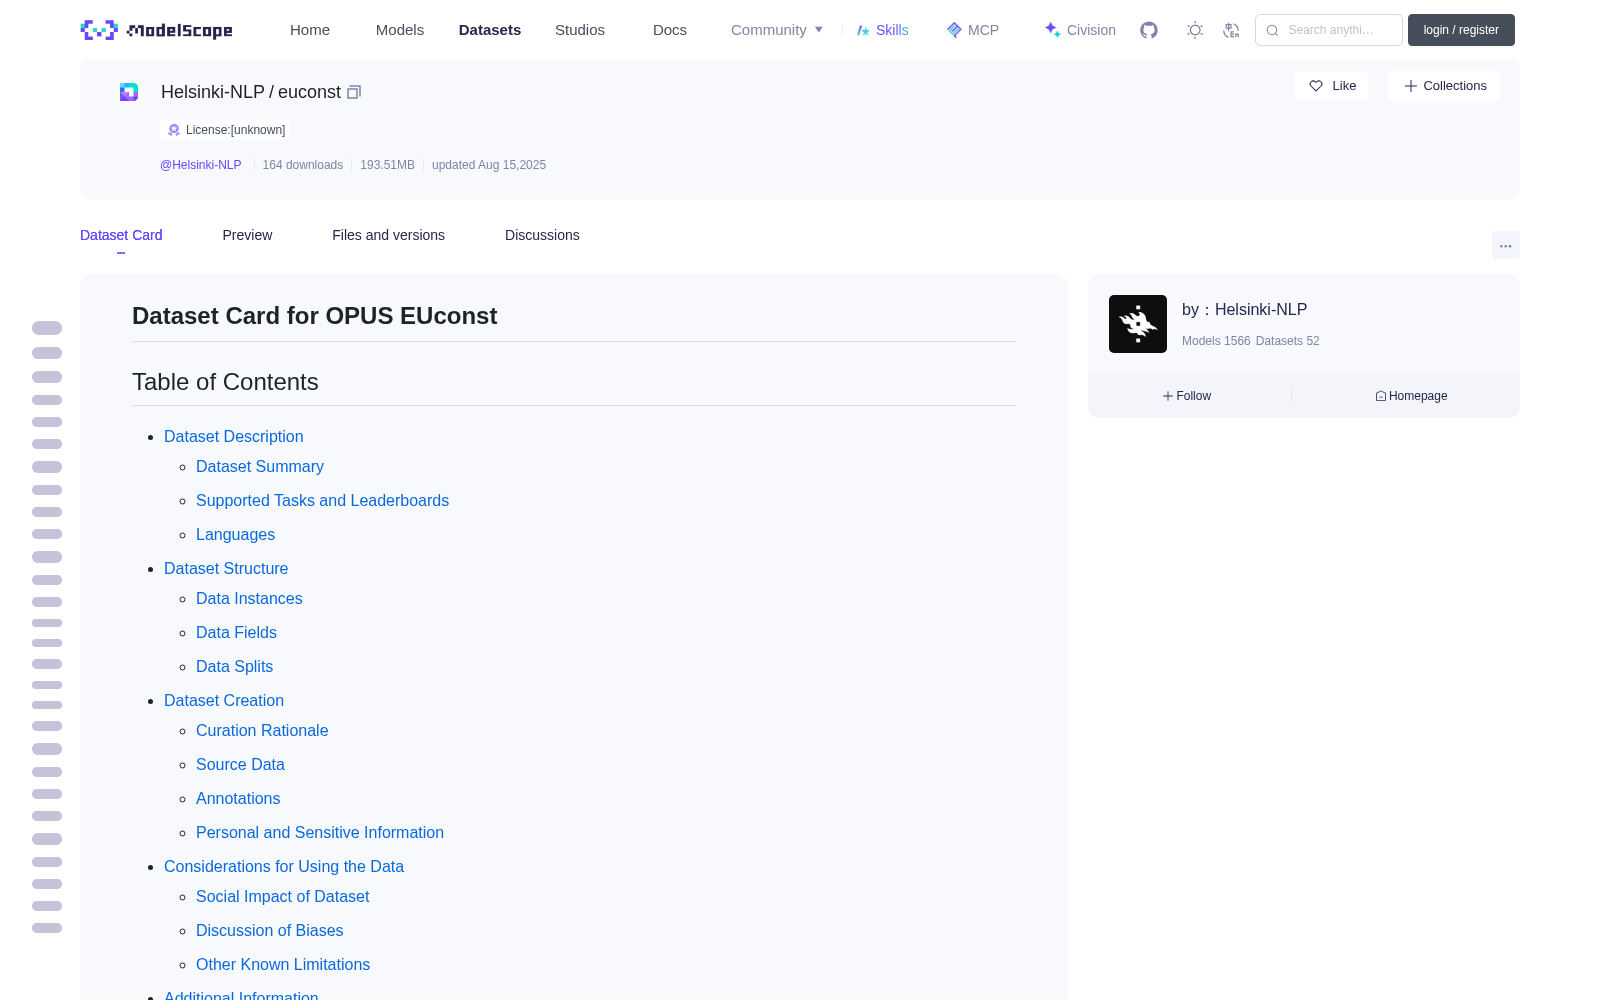Click the License:[unknown] tag
Screen dimensions: 1600x1000
[226, 130]
